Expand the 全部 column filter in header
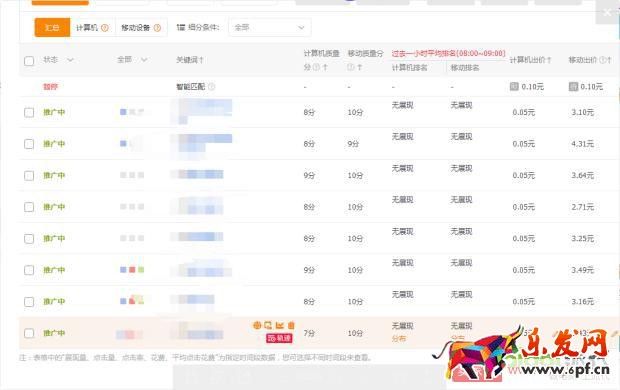The width and height of the screenshot is (620, 390). [x=144, y=60]
